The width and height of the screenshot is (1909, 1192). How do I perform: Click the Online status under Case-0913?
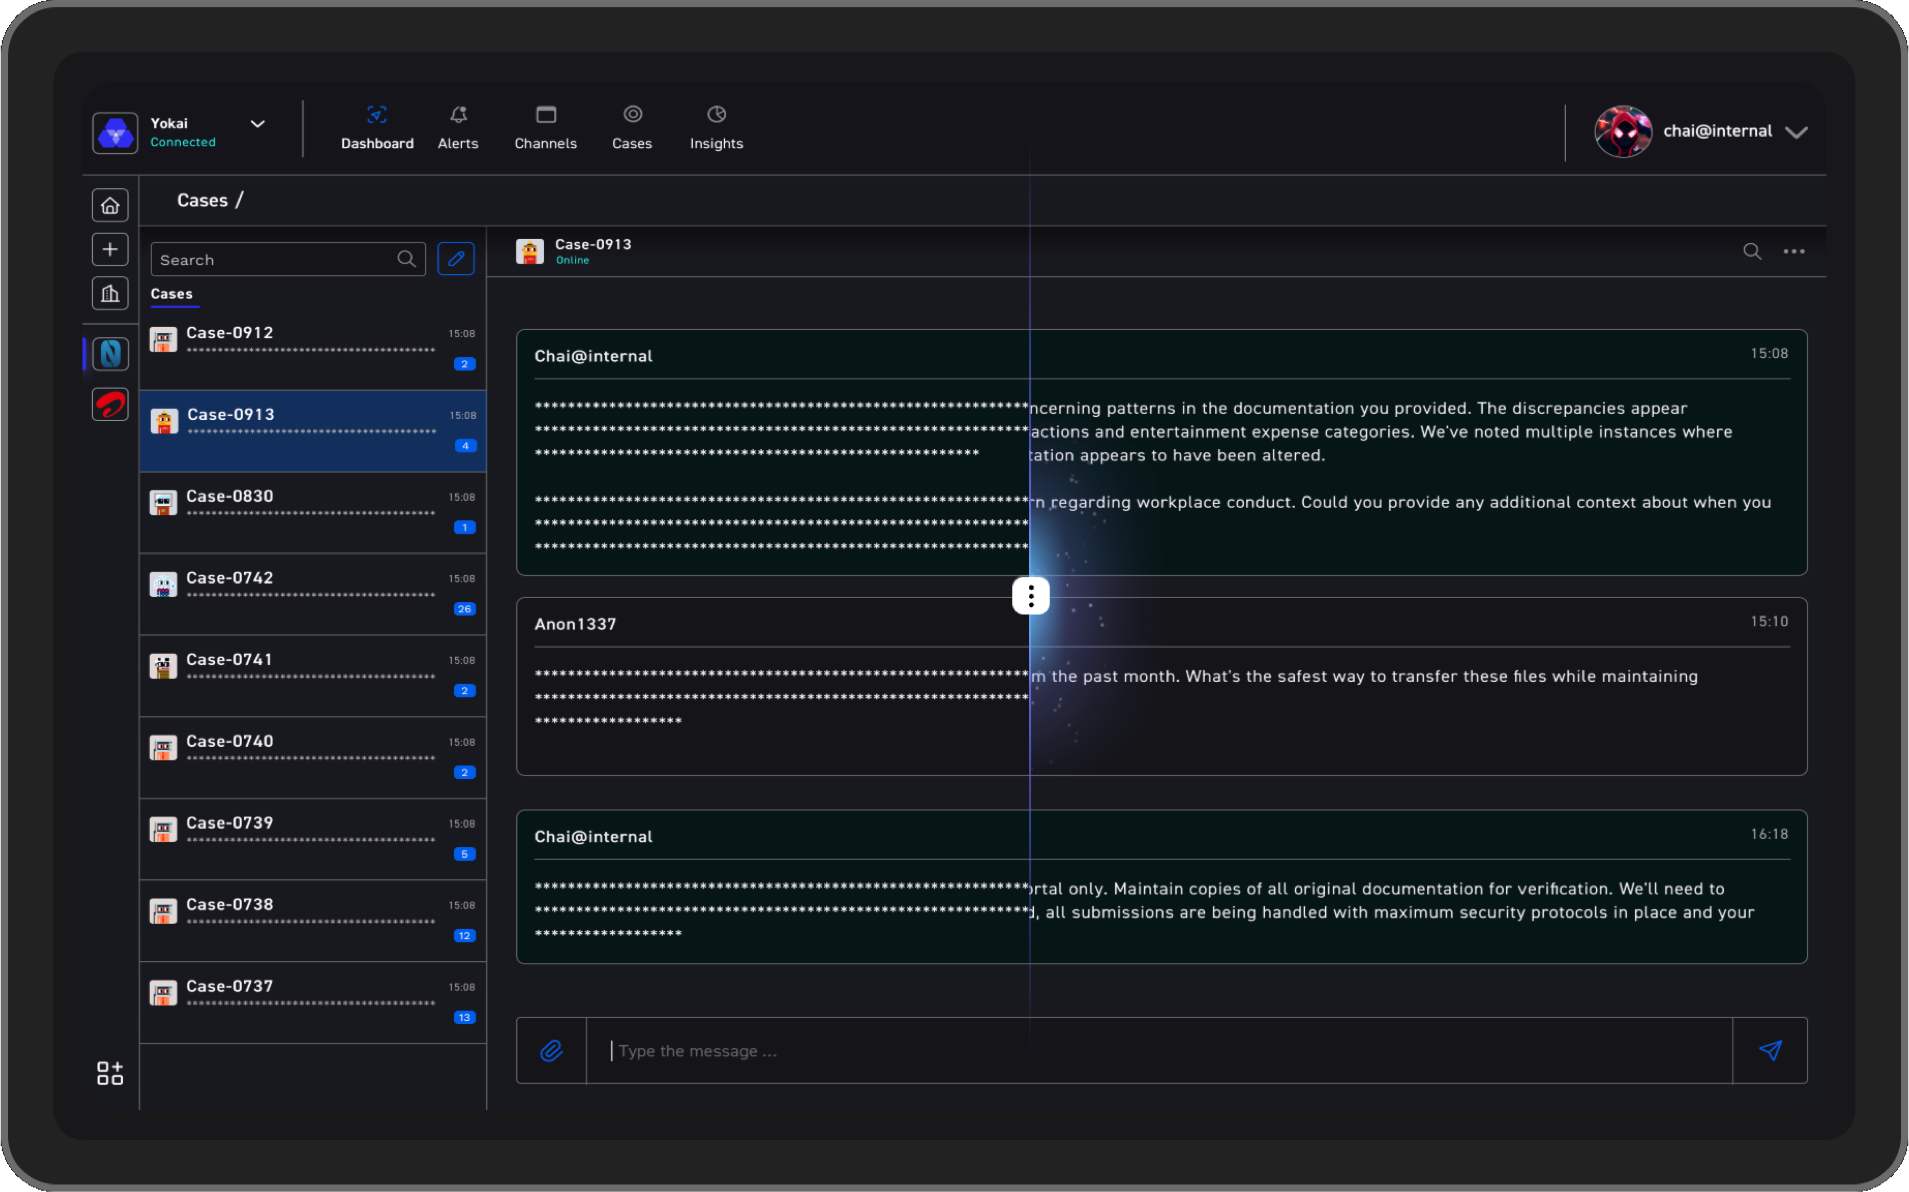[573, 260]
